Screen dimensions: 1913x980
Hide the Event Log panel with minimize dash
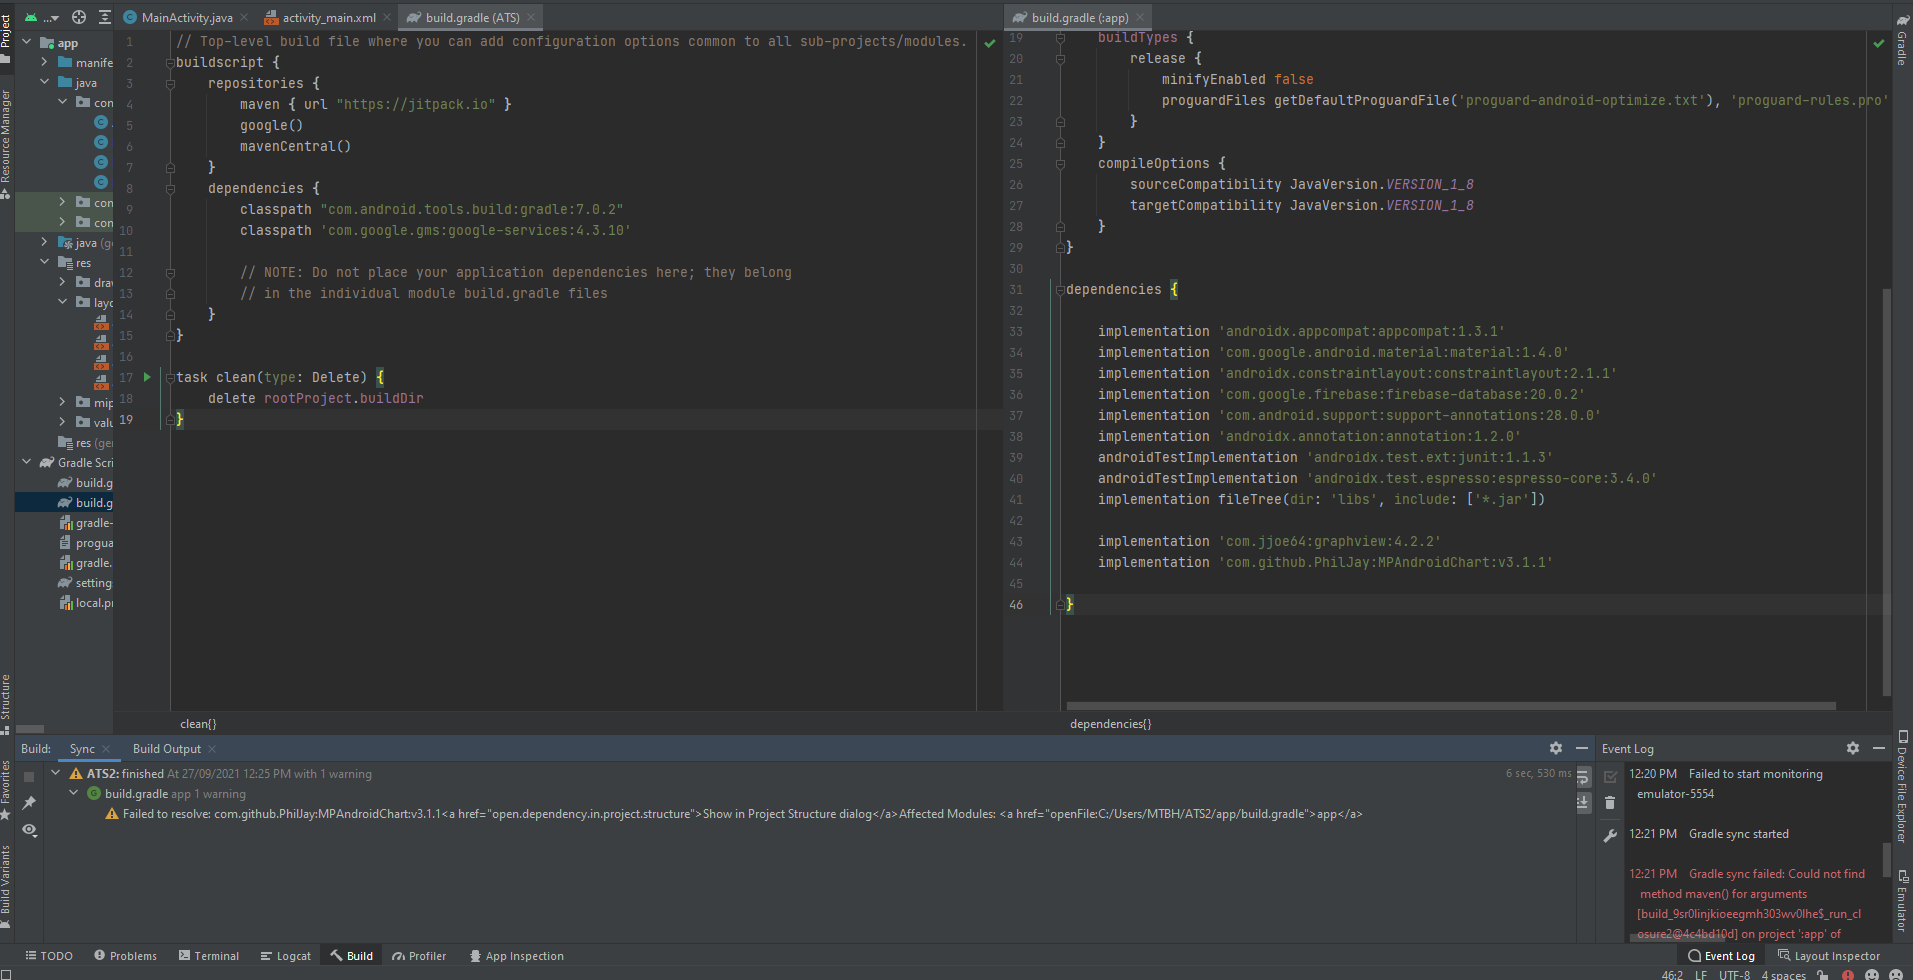(x=1879, y=748)
